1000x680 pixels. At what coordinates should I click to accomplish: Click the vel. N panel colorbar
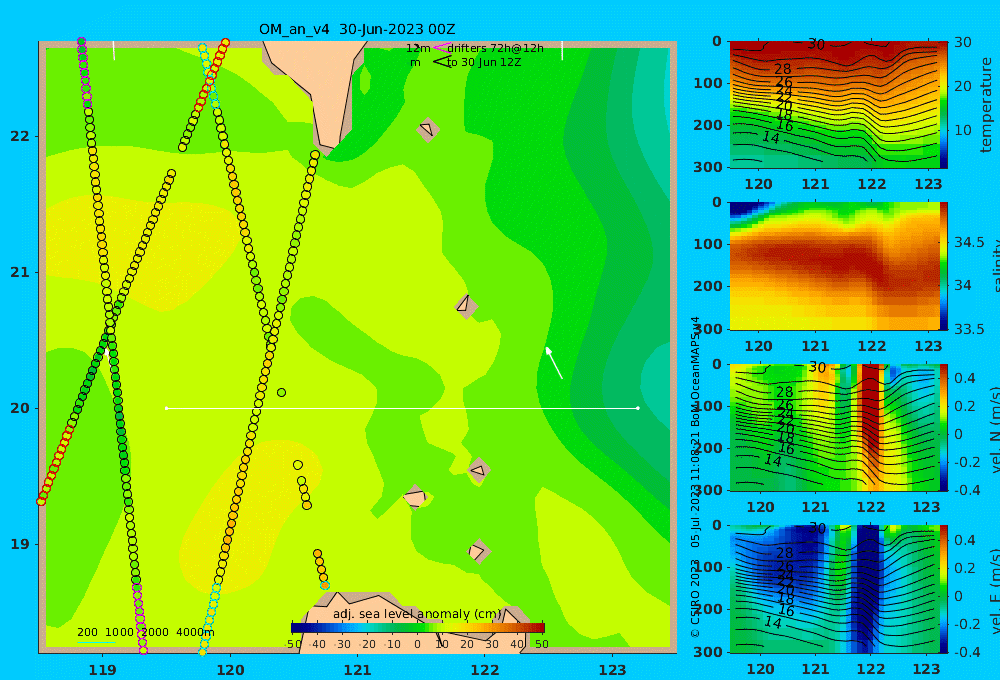coord(943,427)
